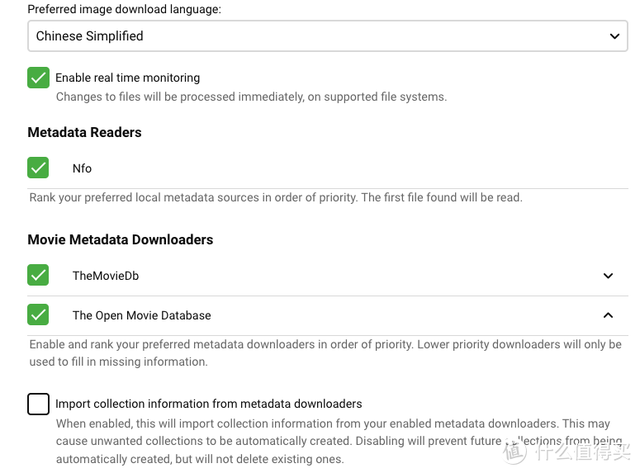Screen dimensions: 640x473
Task: Move TheMovieDb down with chevron arrow
Action: pos(608,276)
